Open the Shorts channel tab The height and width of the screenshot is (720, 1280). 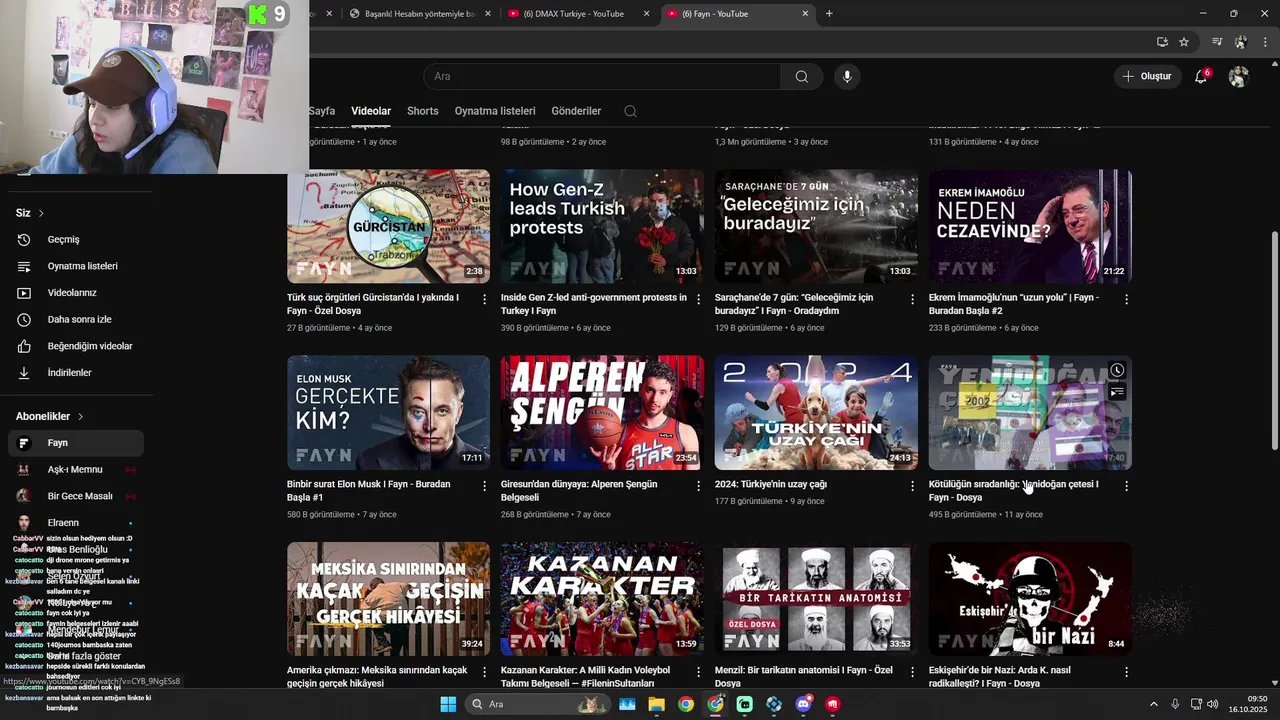pyautogui.click(x=423, y=111)
